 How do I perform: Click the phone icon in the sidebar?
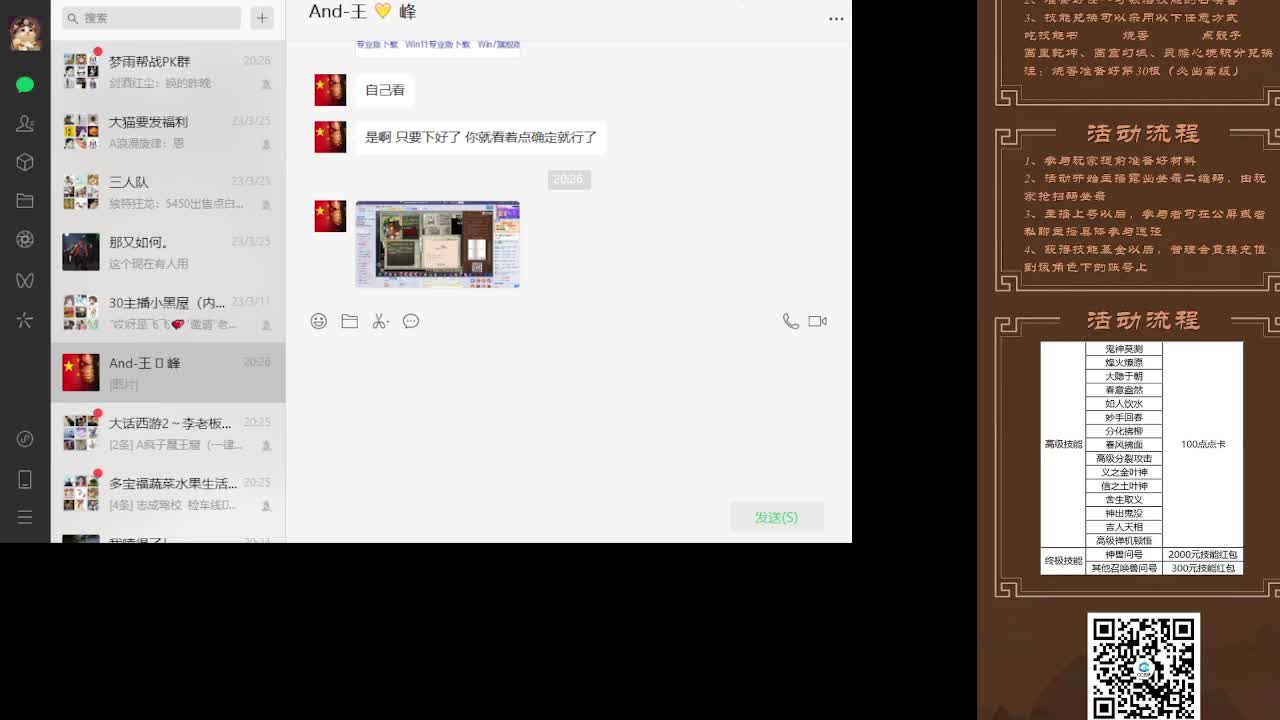click(25, 480)
